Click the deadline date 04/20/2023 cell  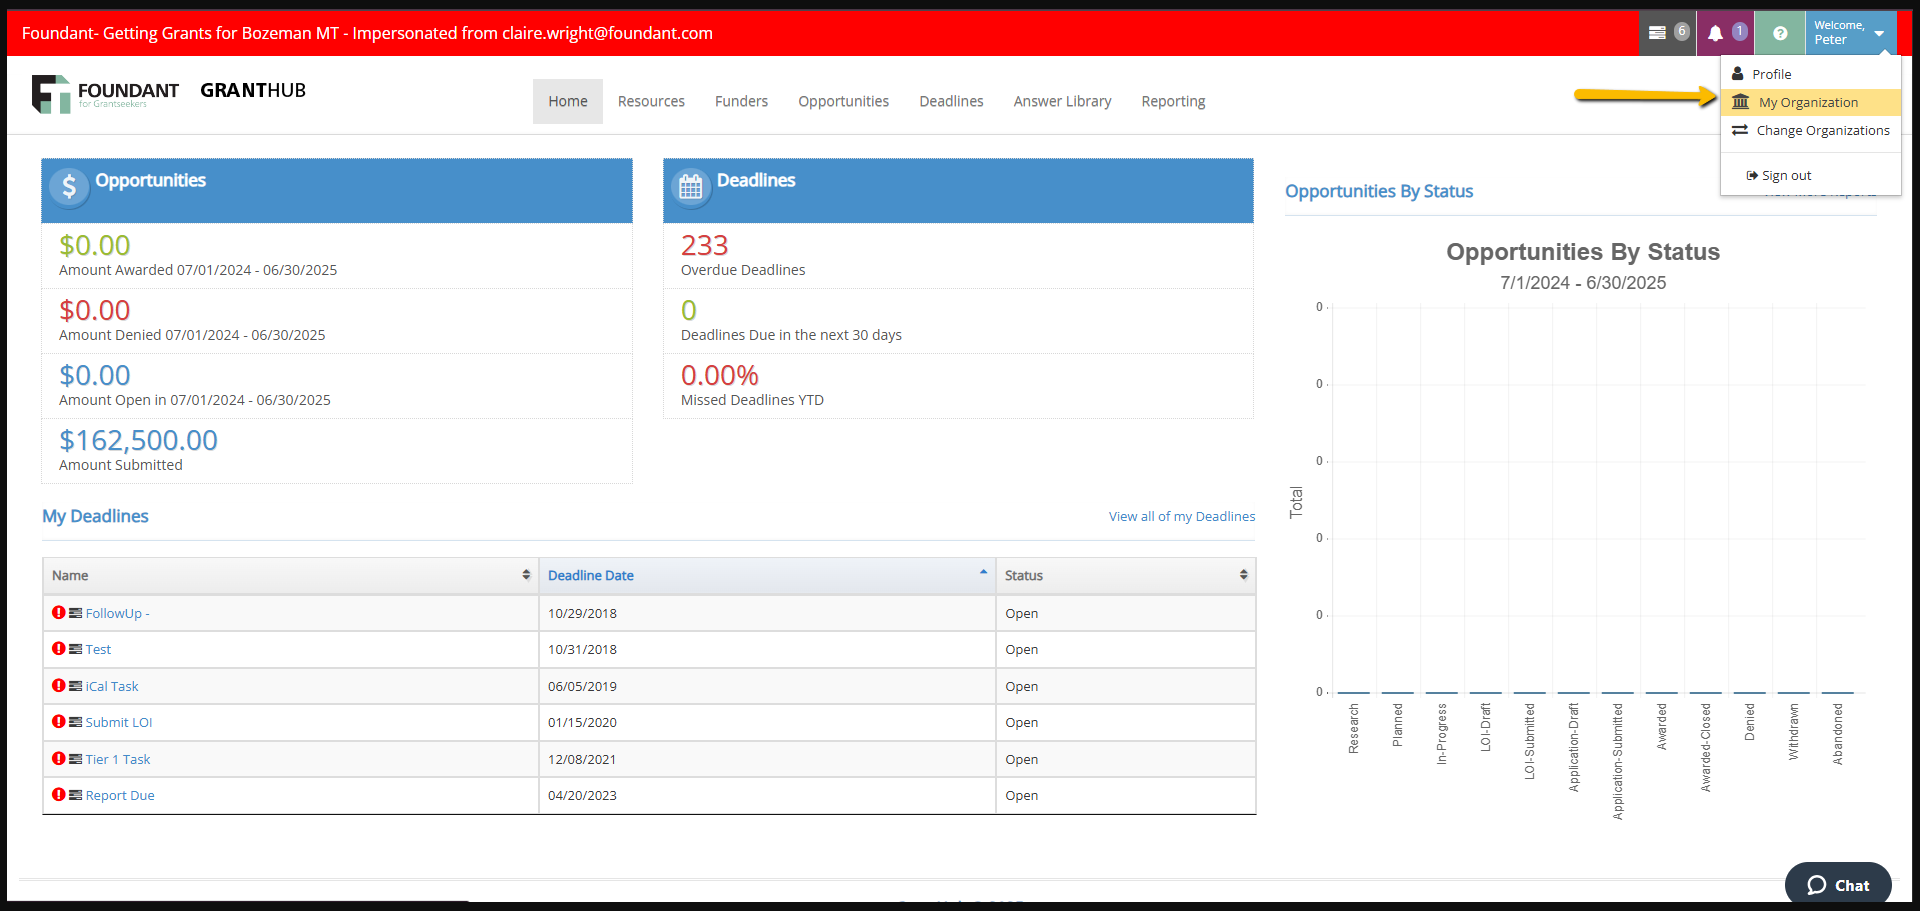[768, 795]
